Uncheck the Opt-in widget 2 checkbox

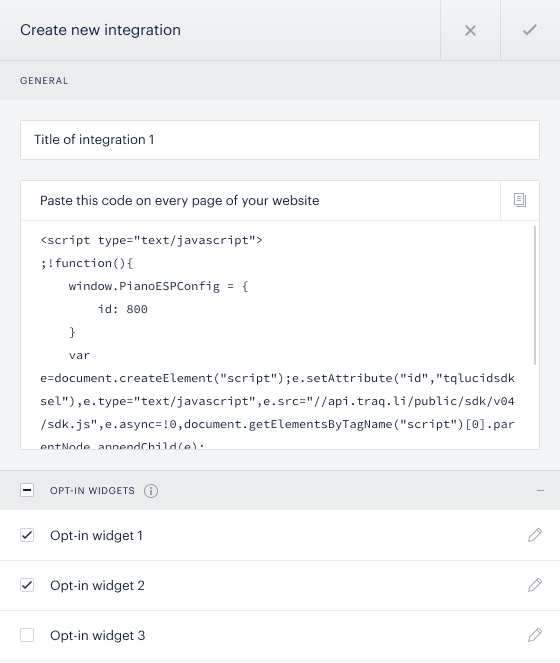click(x=27, y=585)
